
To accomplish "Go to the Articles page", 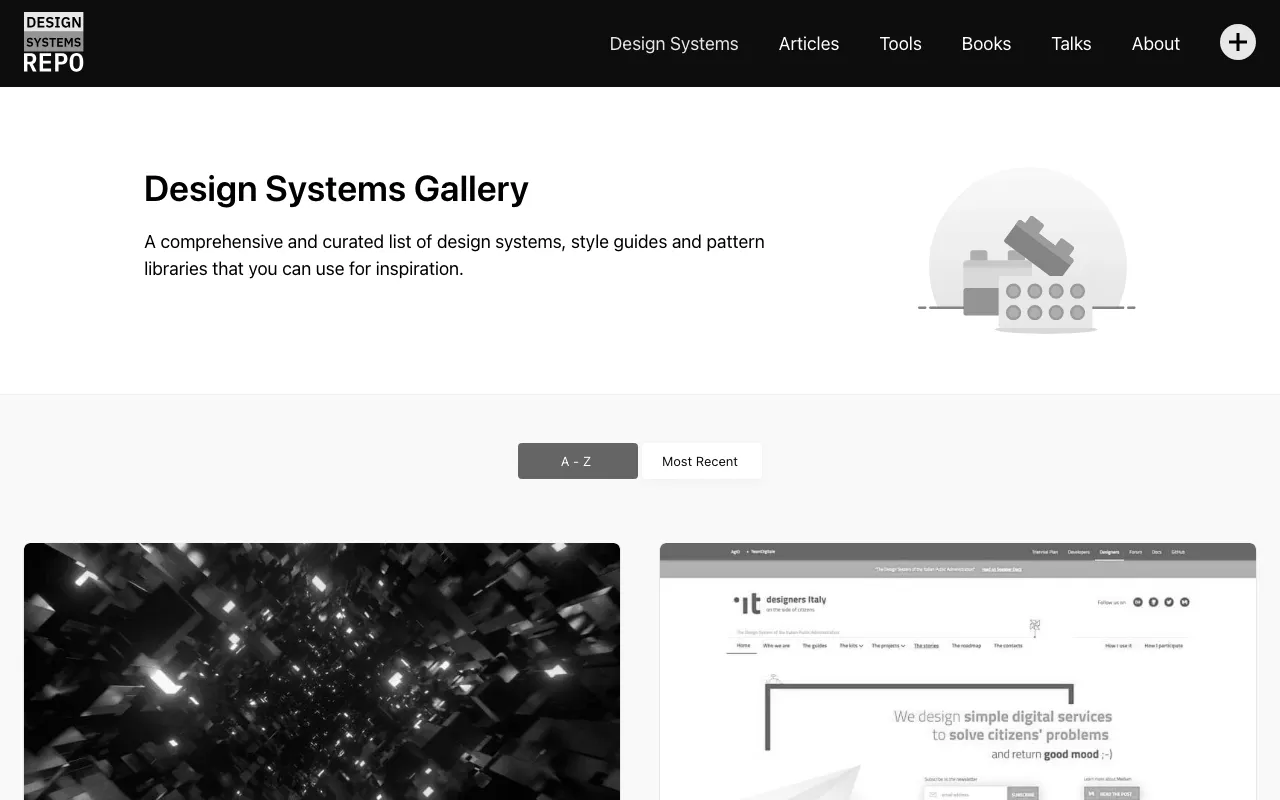I will coord(809,44).
